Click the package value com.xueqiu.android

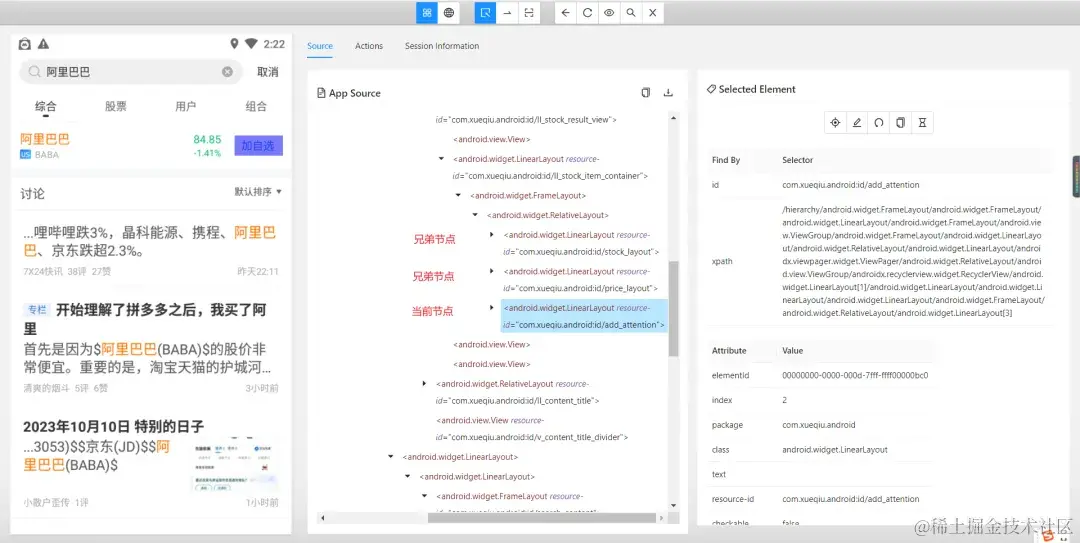pyautogui.click(x=818, y=424)
